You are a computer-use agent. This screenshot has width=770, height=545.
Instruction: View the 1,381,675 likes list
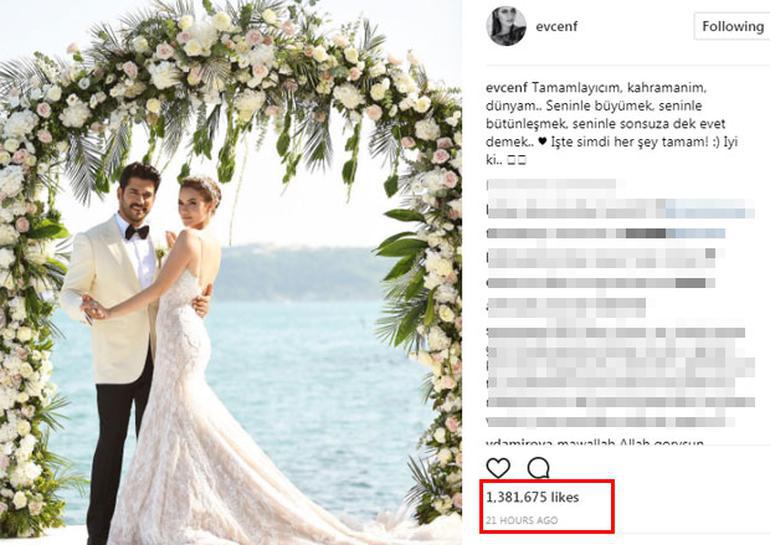point(532,497)
